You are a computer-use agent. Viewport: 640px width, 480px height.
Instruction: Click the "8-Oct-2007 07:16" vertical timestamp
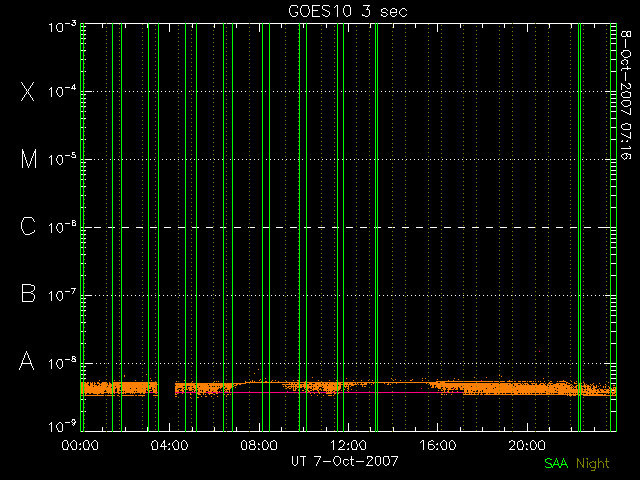pos(626,95)
